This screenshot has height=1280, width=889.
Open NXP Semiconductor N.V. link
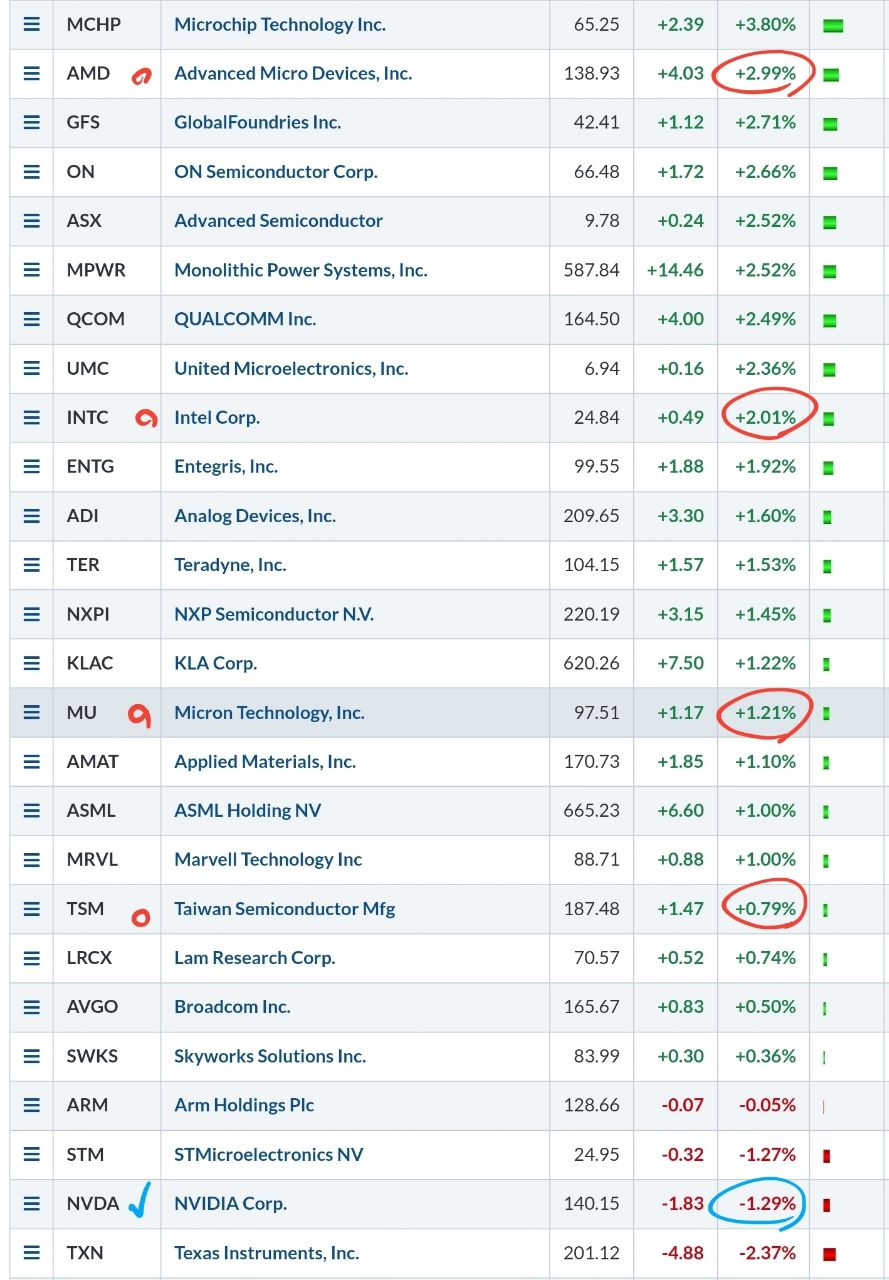[274, 614]
